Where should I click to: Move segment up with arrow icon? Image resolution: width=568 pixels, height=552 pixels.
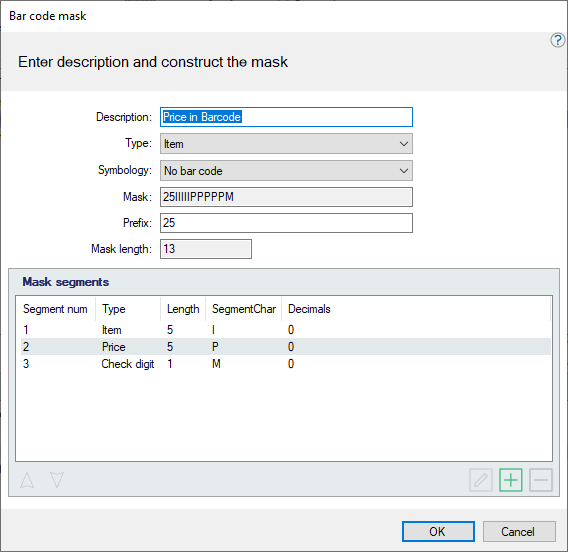tap(27, 480)
